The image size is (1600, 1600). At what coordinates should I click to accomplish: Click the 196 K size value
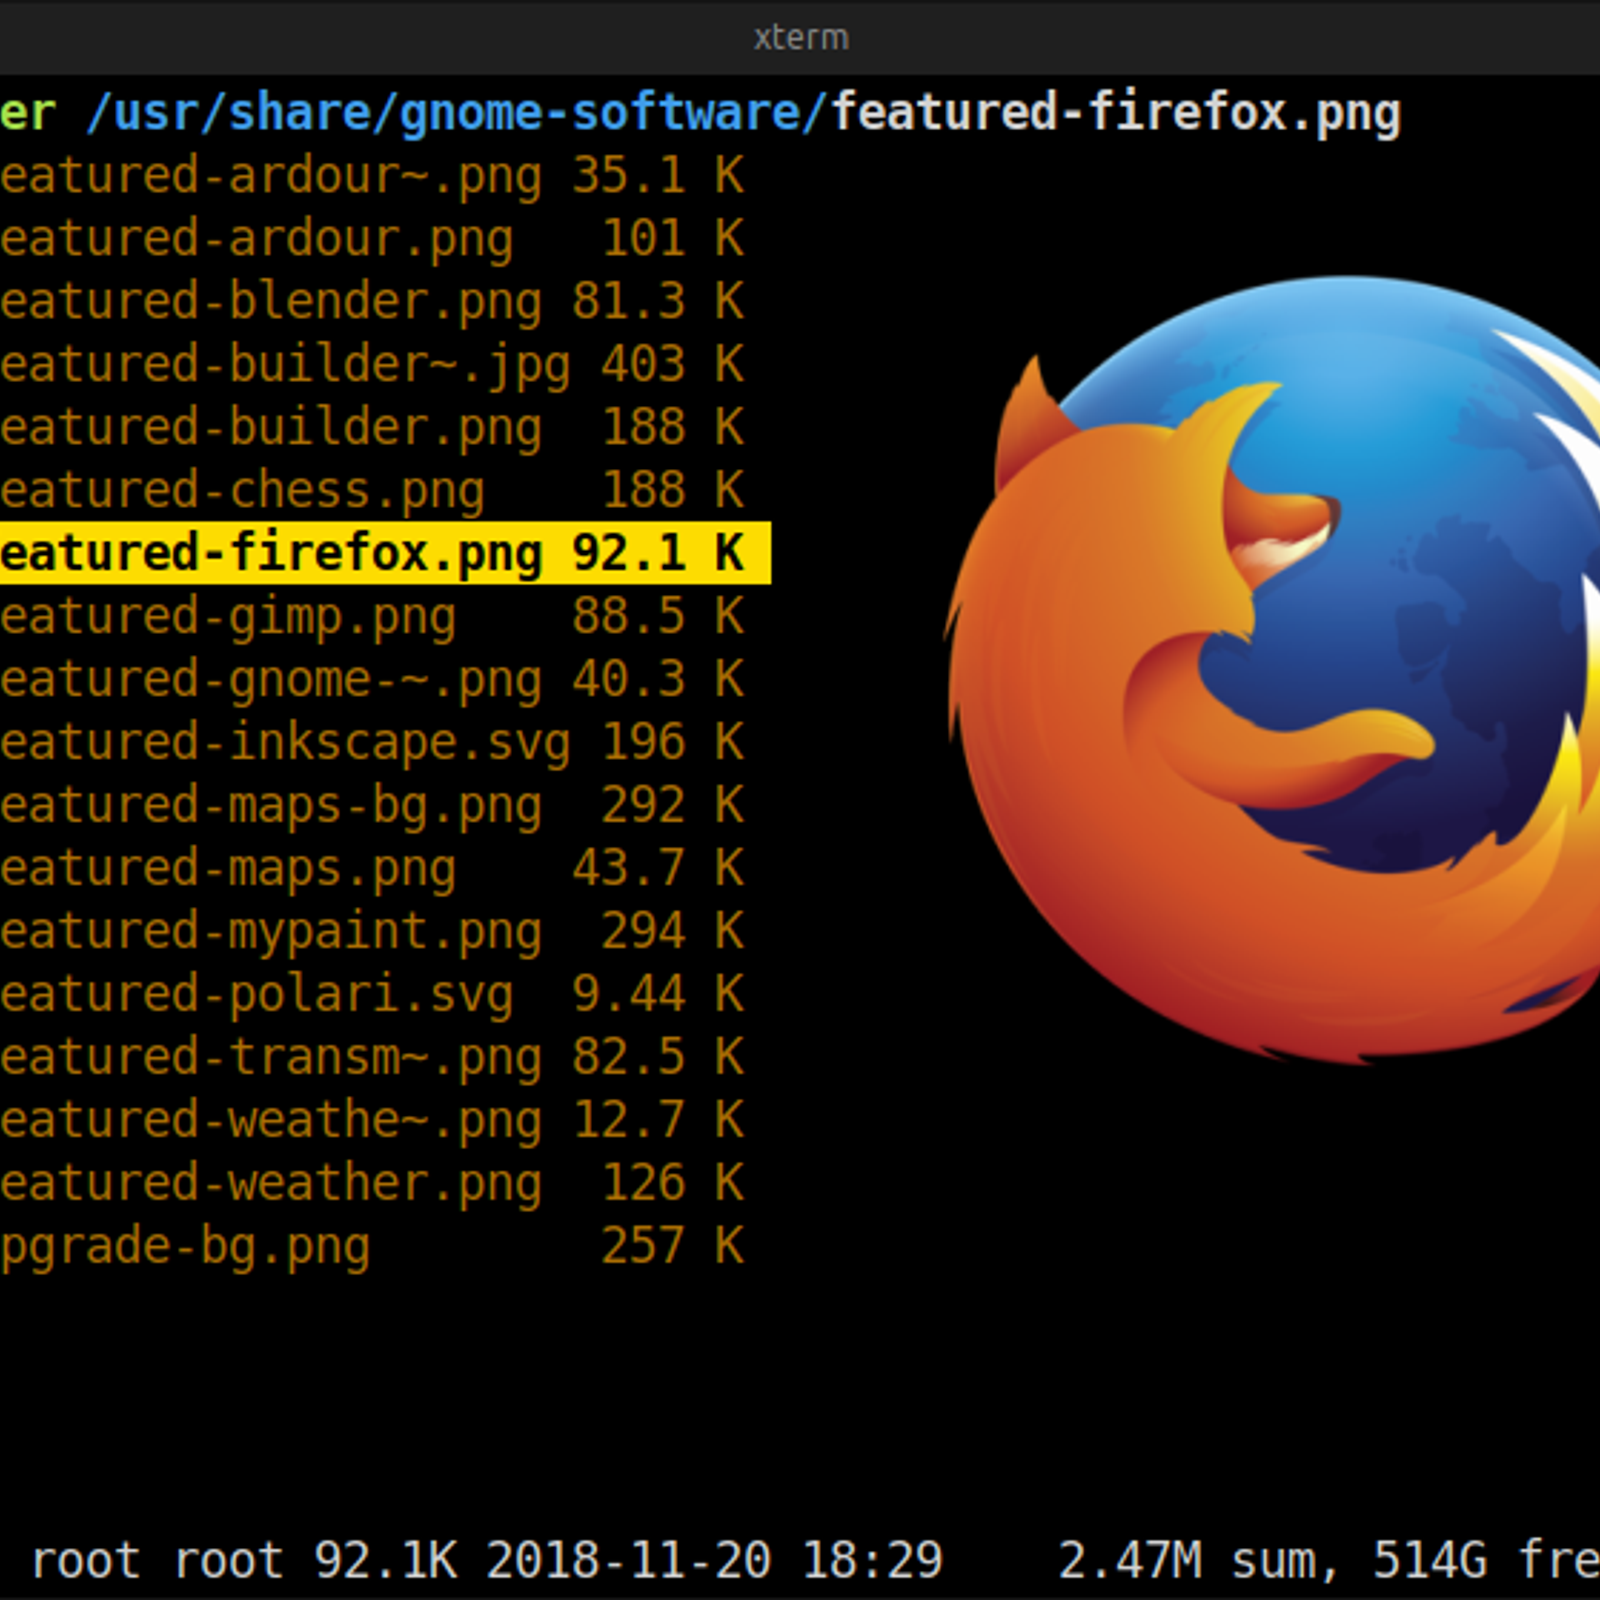[x=671, y=743]
